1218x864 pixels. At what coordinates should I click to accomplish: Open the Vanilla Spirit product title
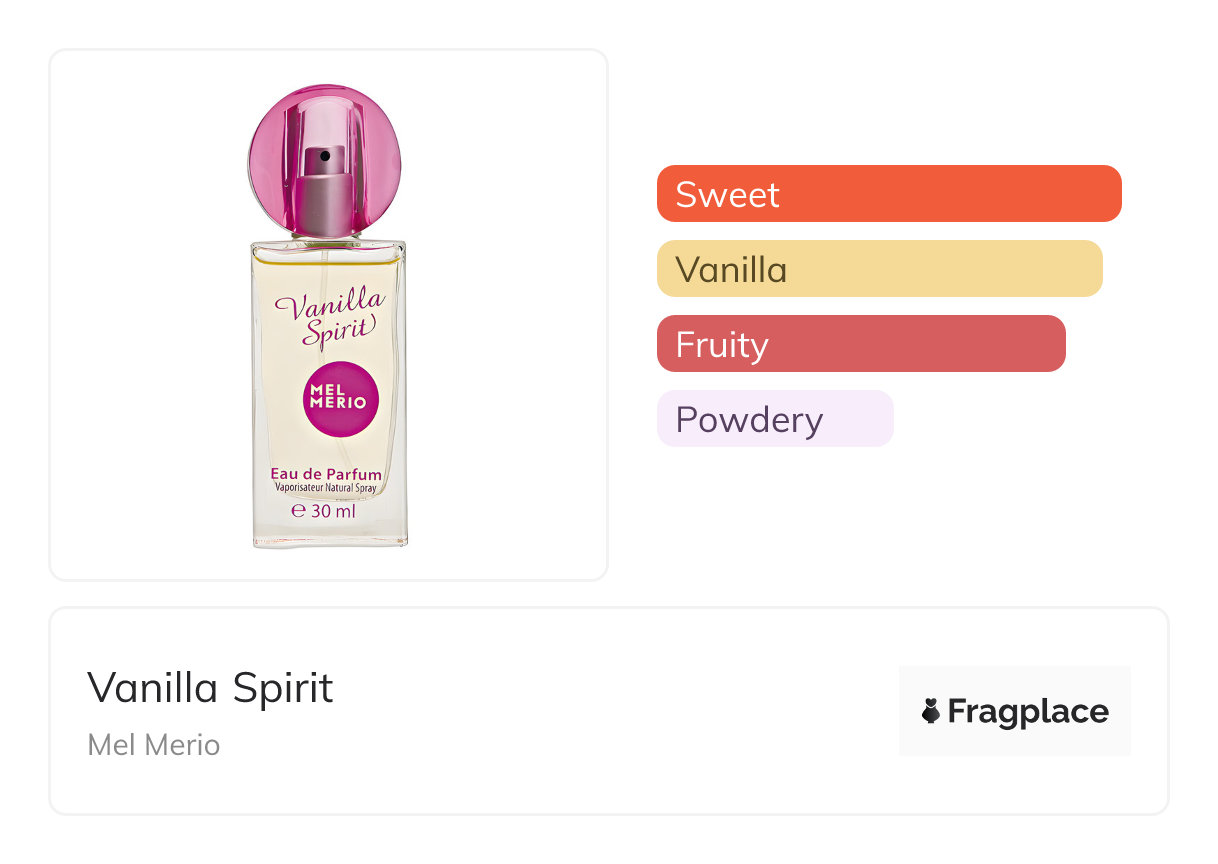click(x=210, y=688)
